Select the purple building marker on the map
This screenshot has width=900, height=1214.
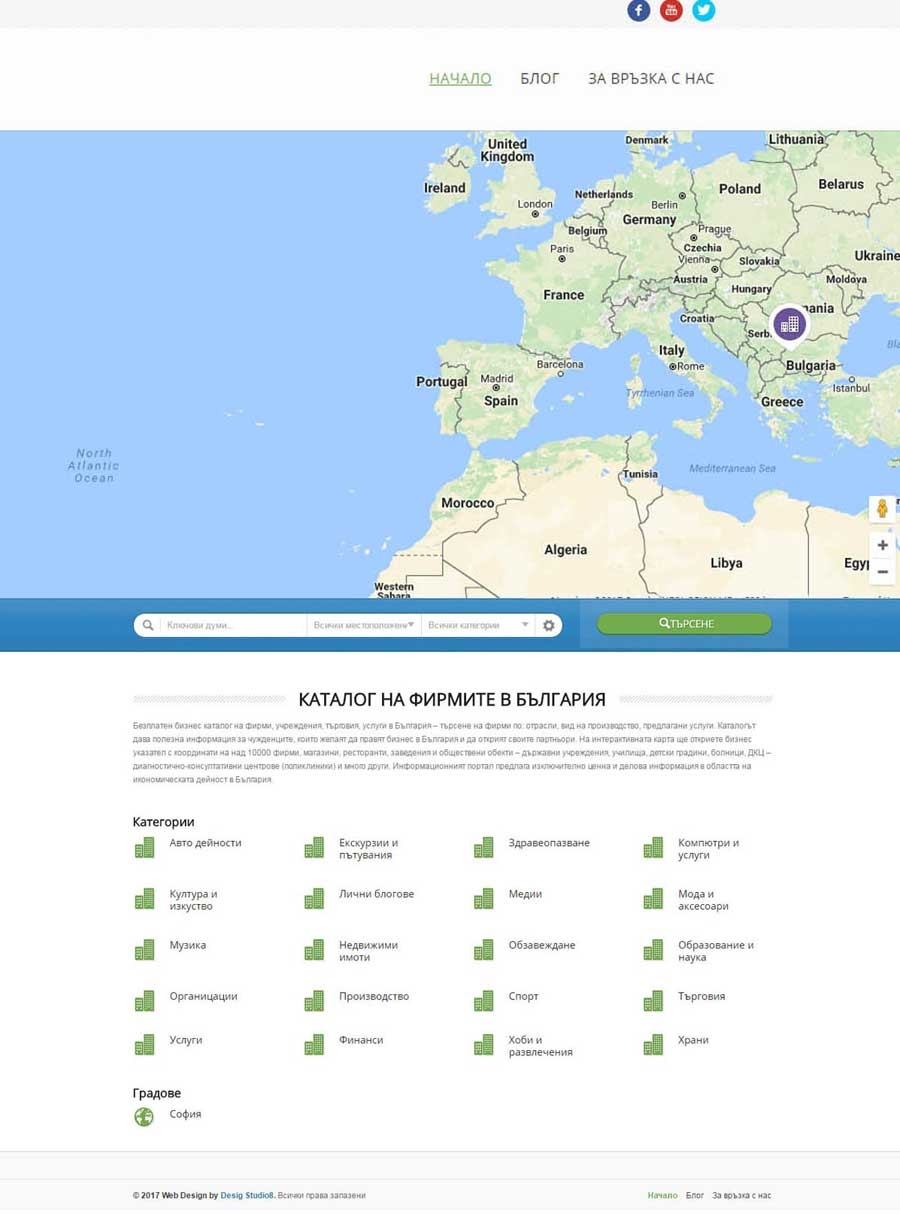[790, 324]
